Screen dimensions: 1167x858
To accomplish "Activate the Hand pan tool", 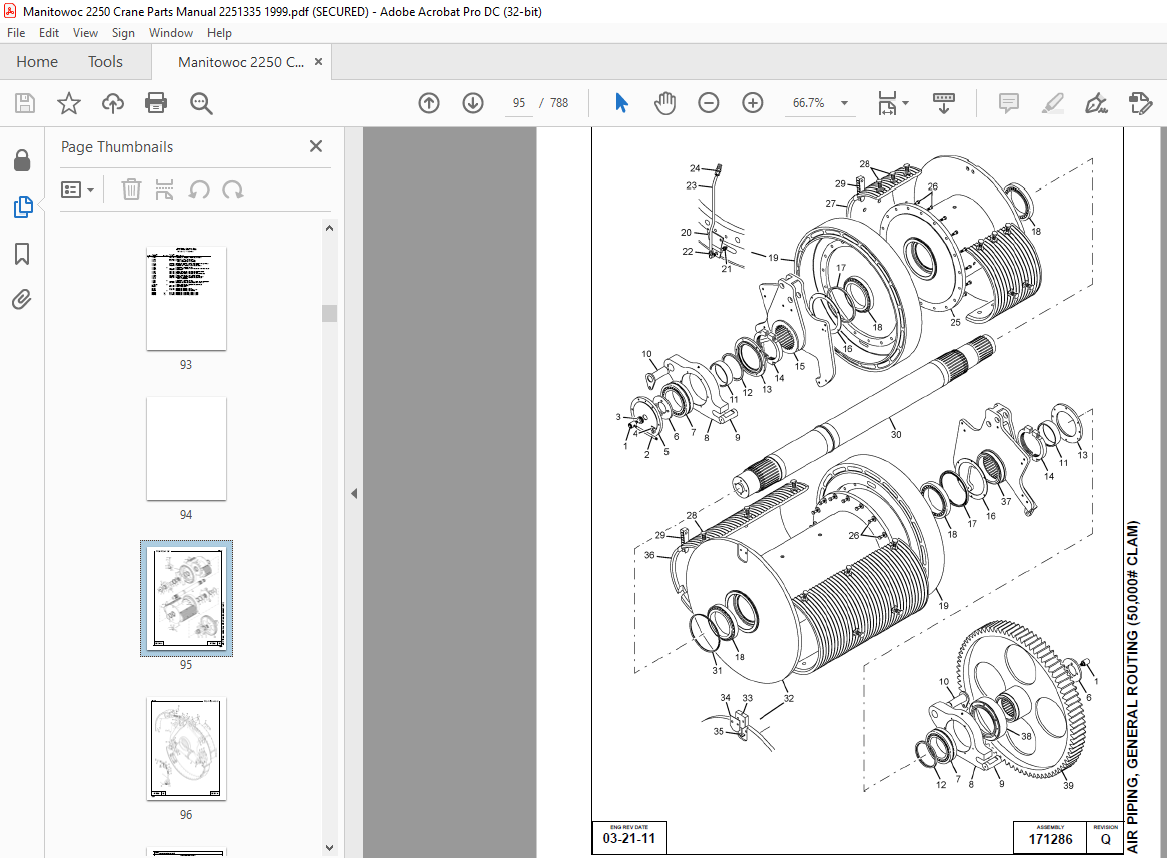I will pyautogui.click(x=665, y=103).
